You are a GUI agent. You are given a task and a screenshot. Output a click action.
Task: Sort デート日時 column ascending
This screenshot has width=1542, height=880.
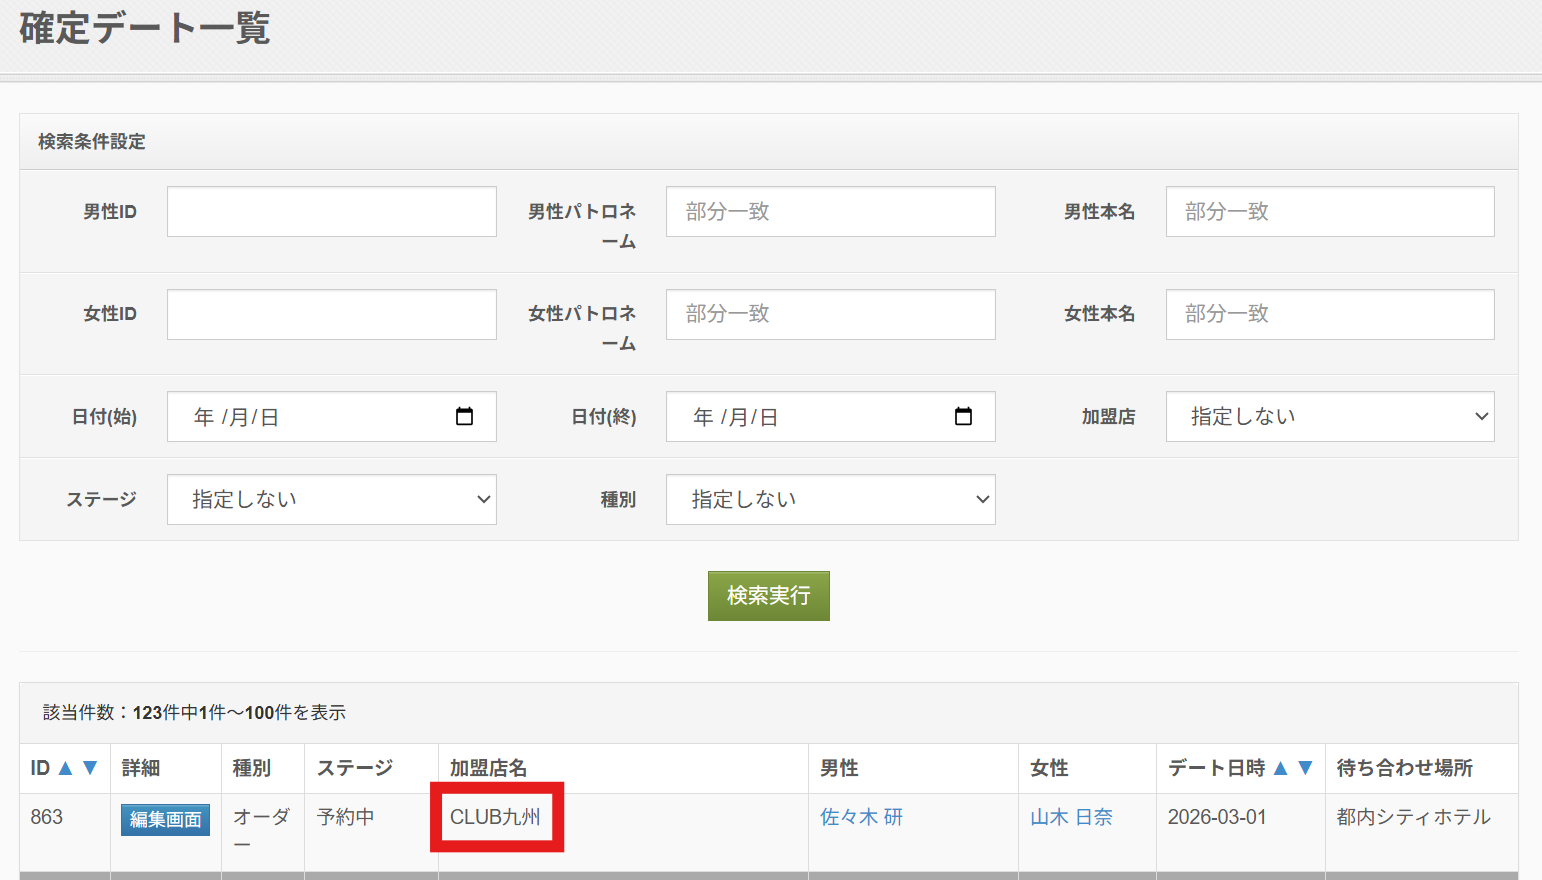(x=1280, y=768)
